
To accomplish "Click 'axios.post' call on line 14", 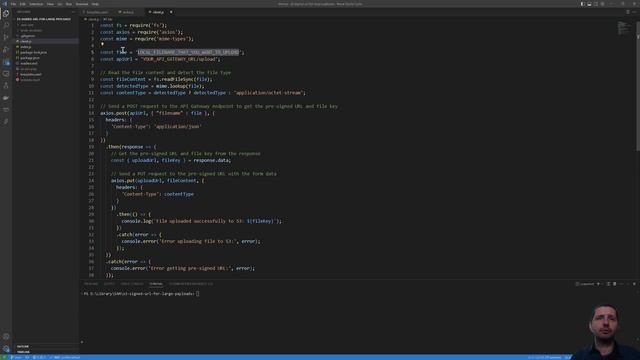I will [x=113, y=113].
